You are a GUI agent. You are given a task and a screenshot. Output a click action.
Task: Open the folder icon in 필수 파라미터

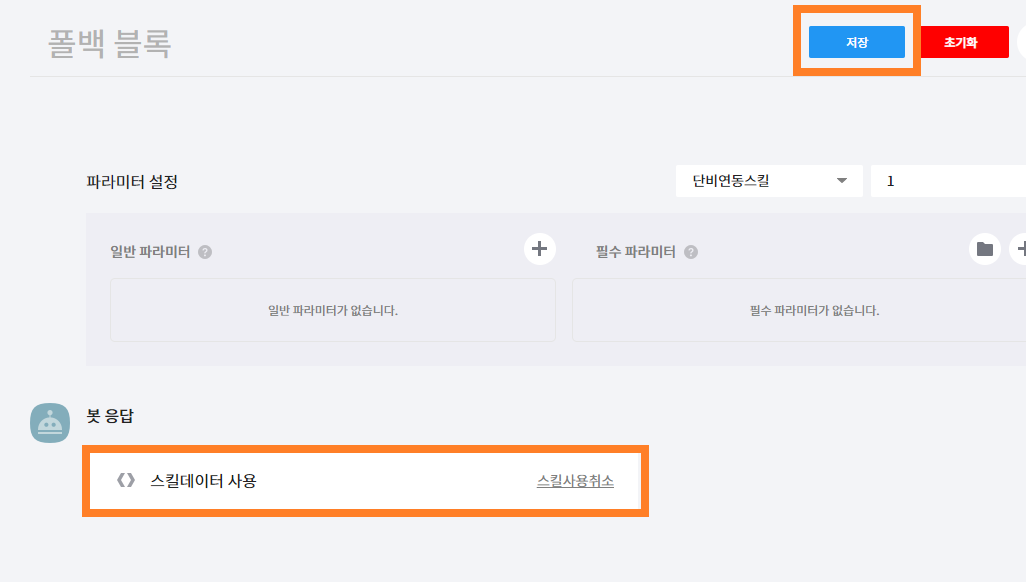[985, 249]
